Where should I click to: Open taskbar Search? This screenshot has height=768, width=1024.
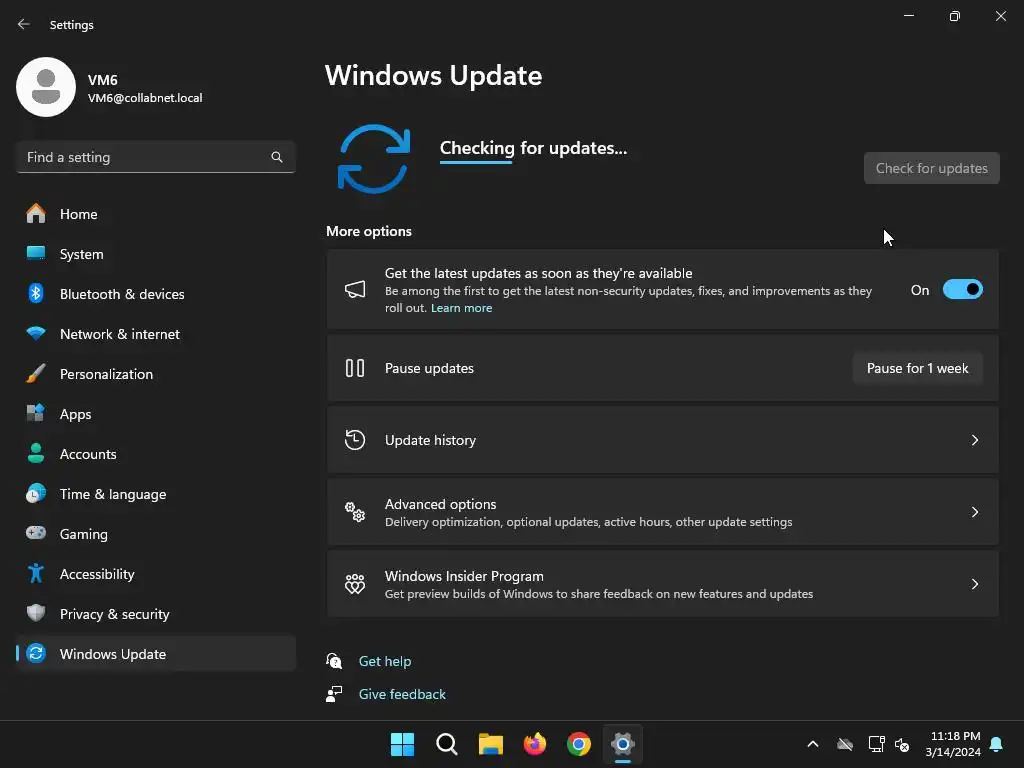[447, 744]
